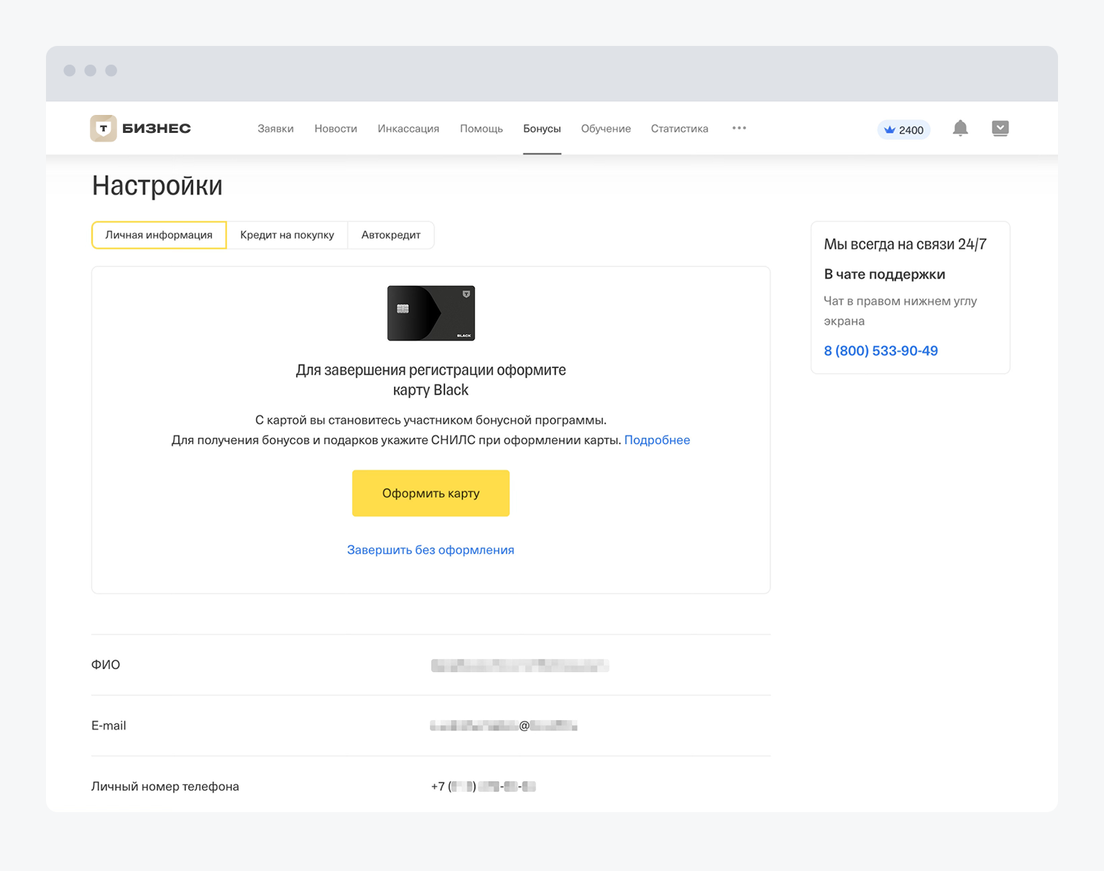Follow the Подробнее link
This screenshot has width=1104, height=871.
(x=657, y=440)
